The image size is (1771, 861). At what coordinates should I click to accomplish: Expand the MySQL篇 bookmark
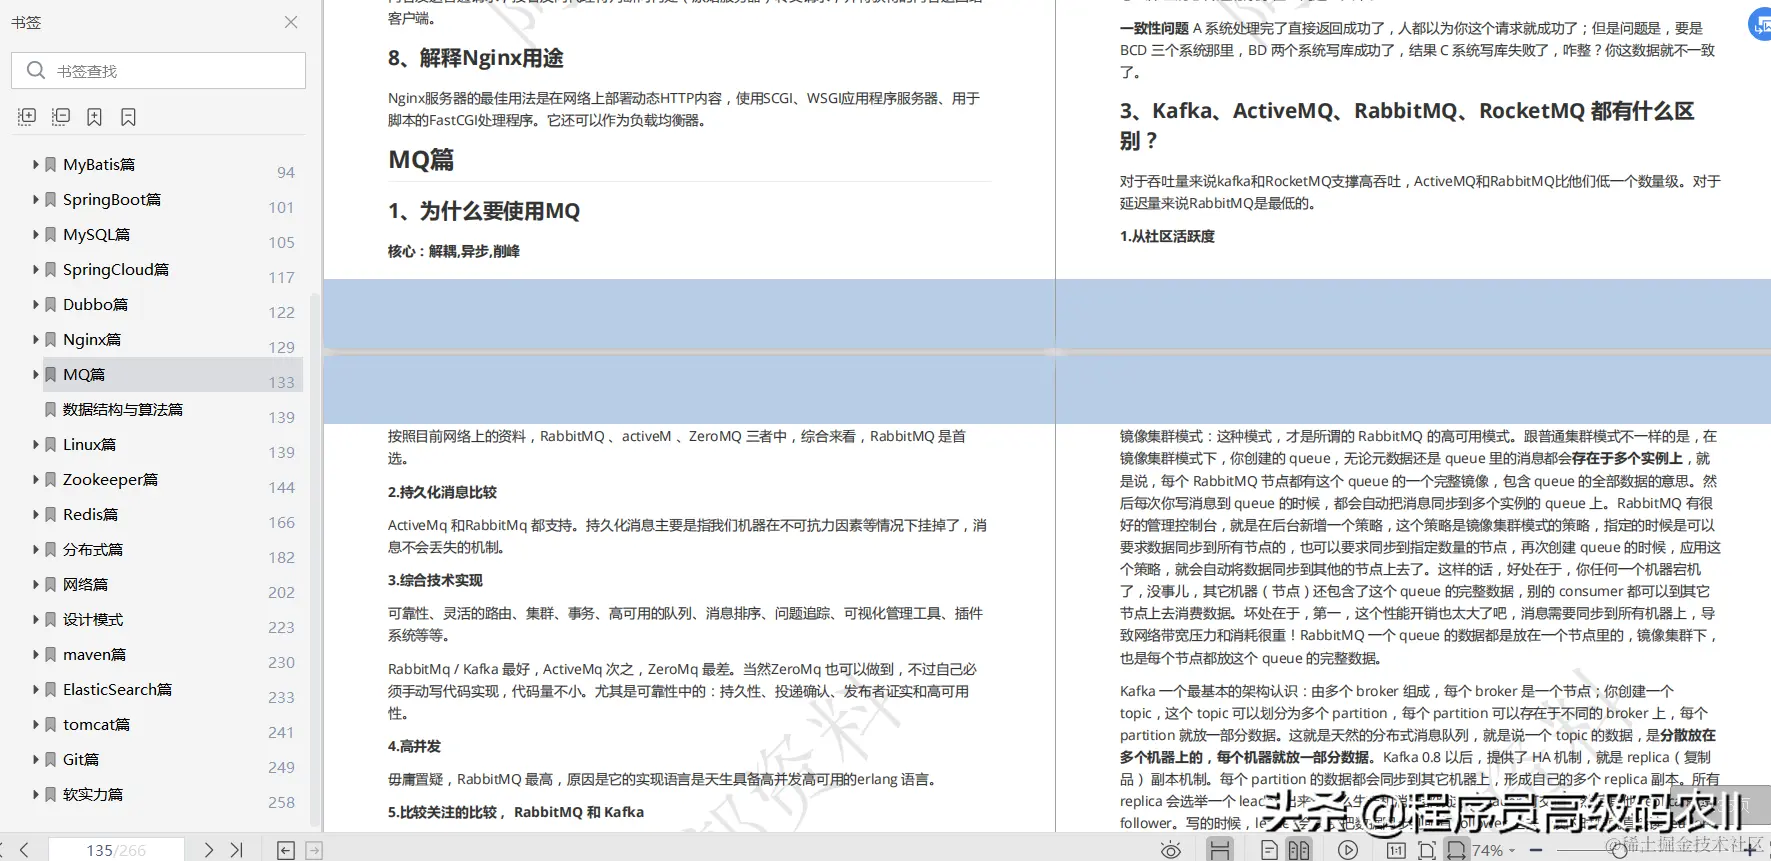point(37,234)
